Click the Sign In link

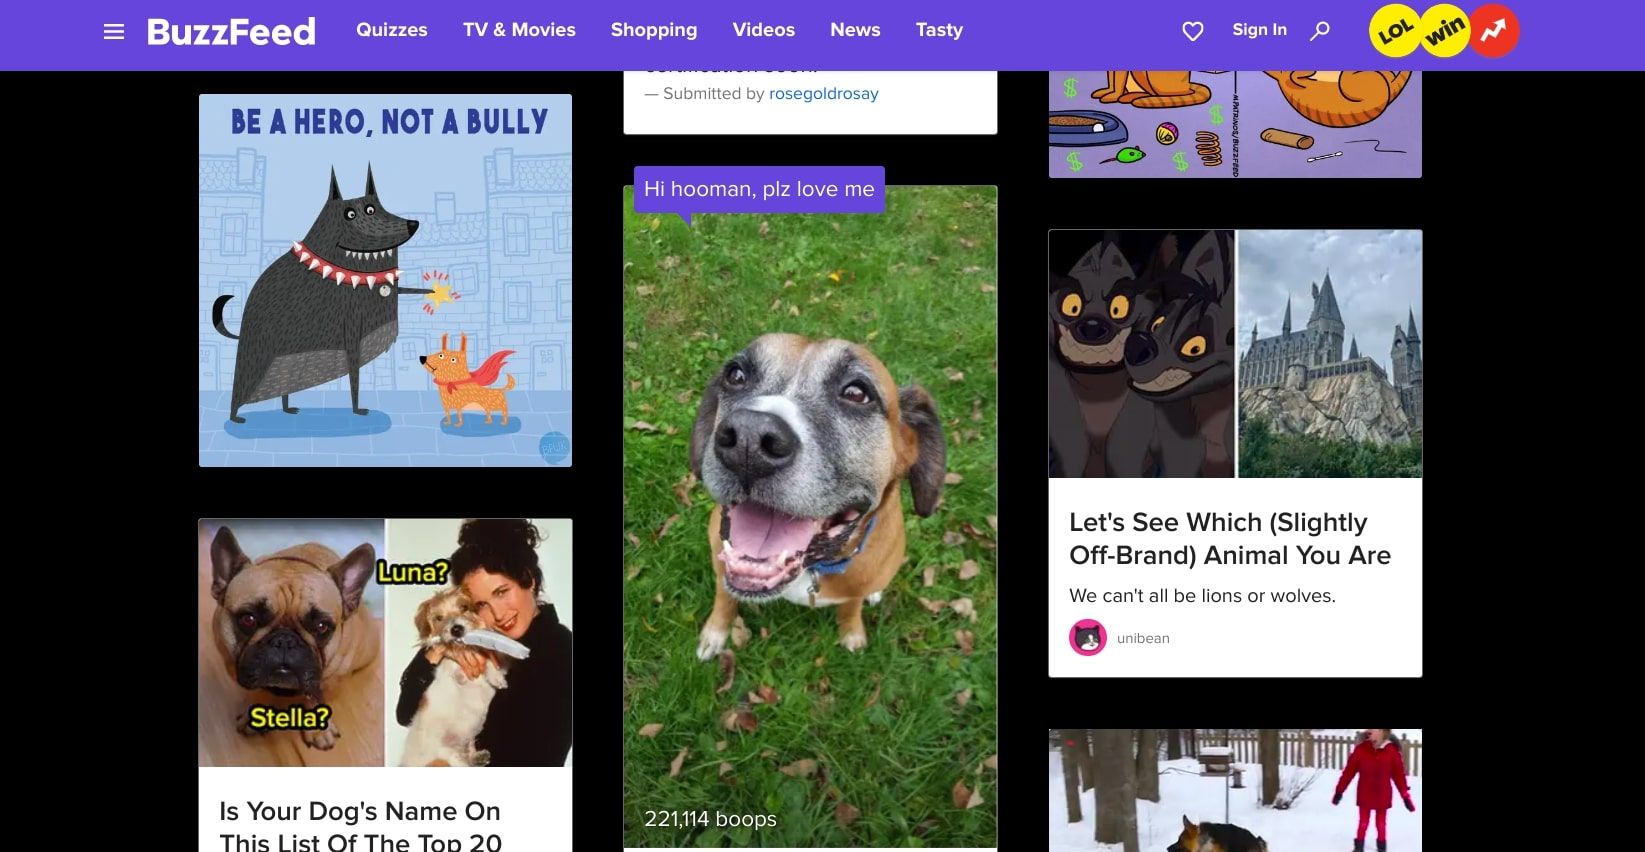click(1259, 30)
